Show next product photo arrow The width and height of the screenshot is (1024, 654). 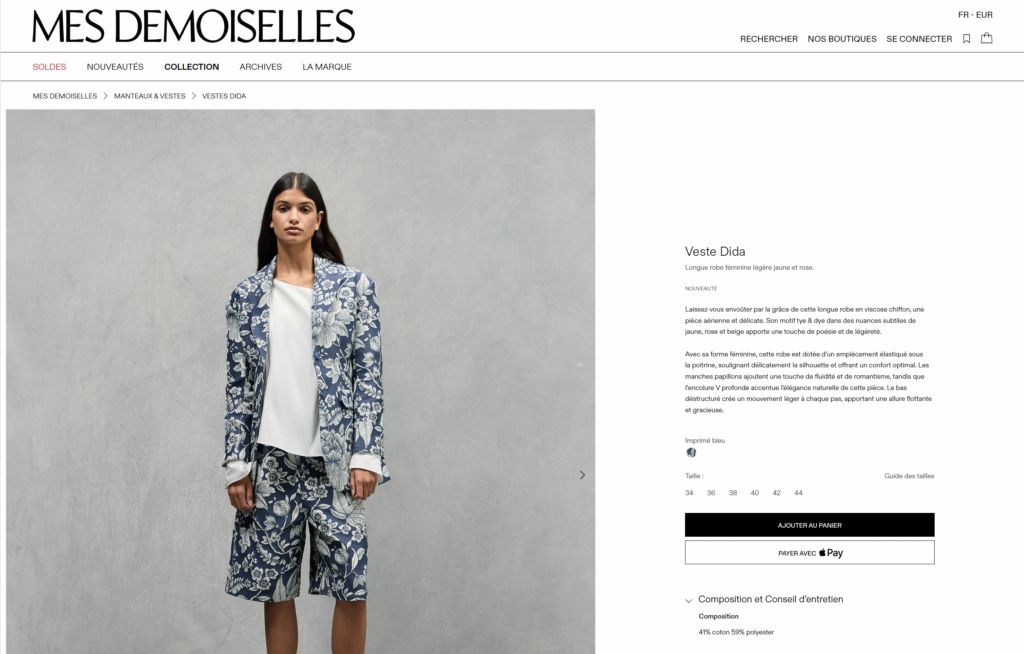(583, 475)
